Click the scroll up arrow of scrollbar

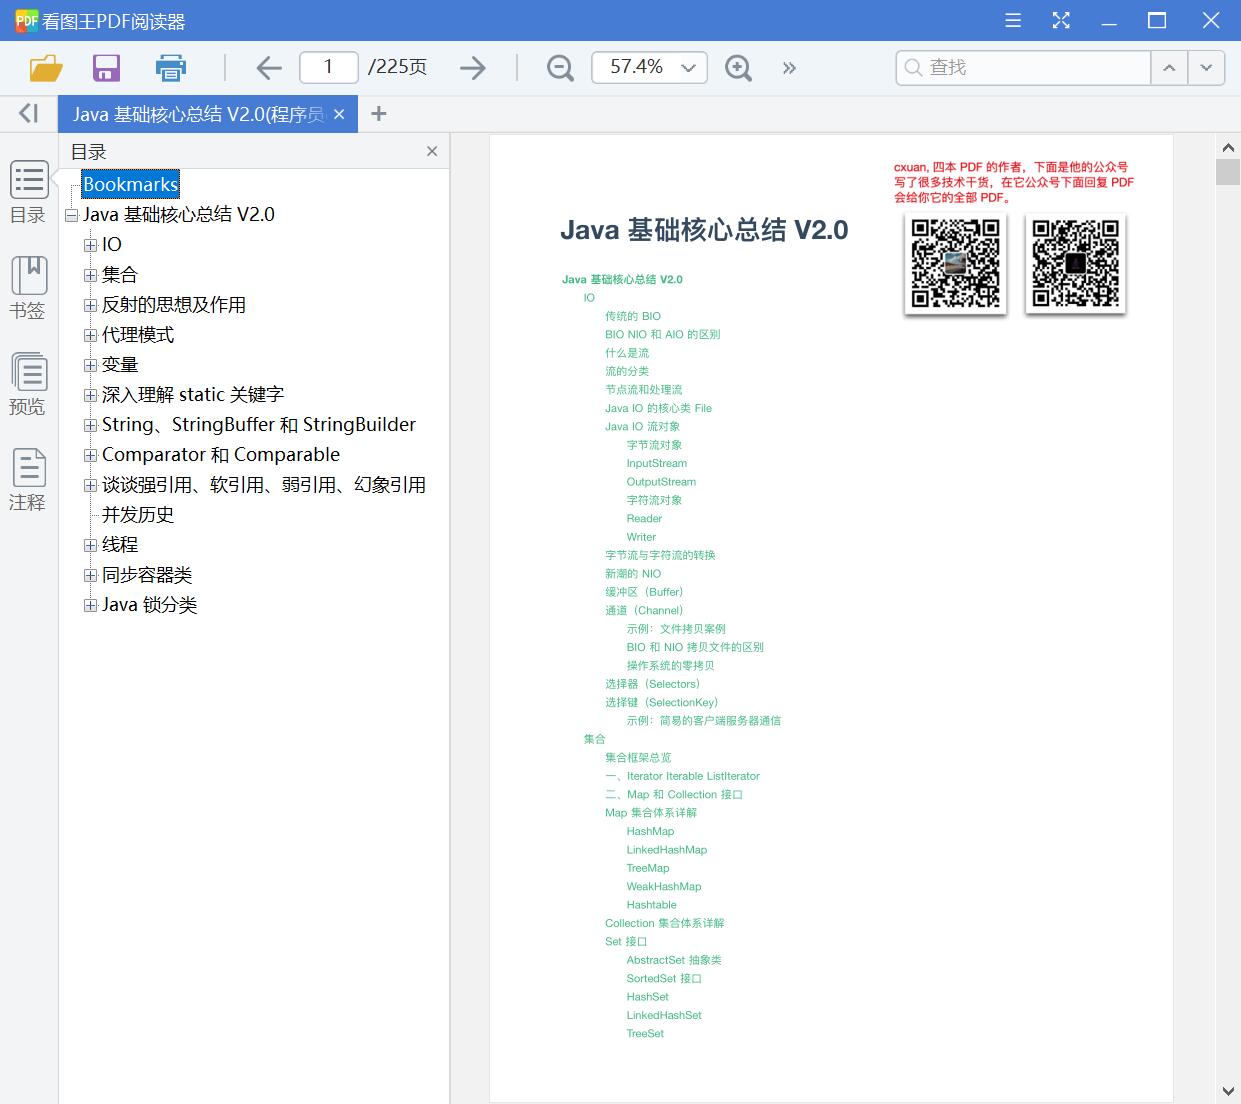1228,147
